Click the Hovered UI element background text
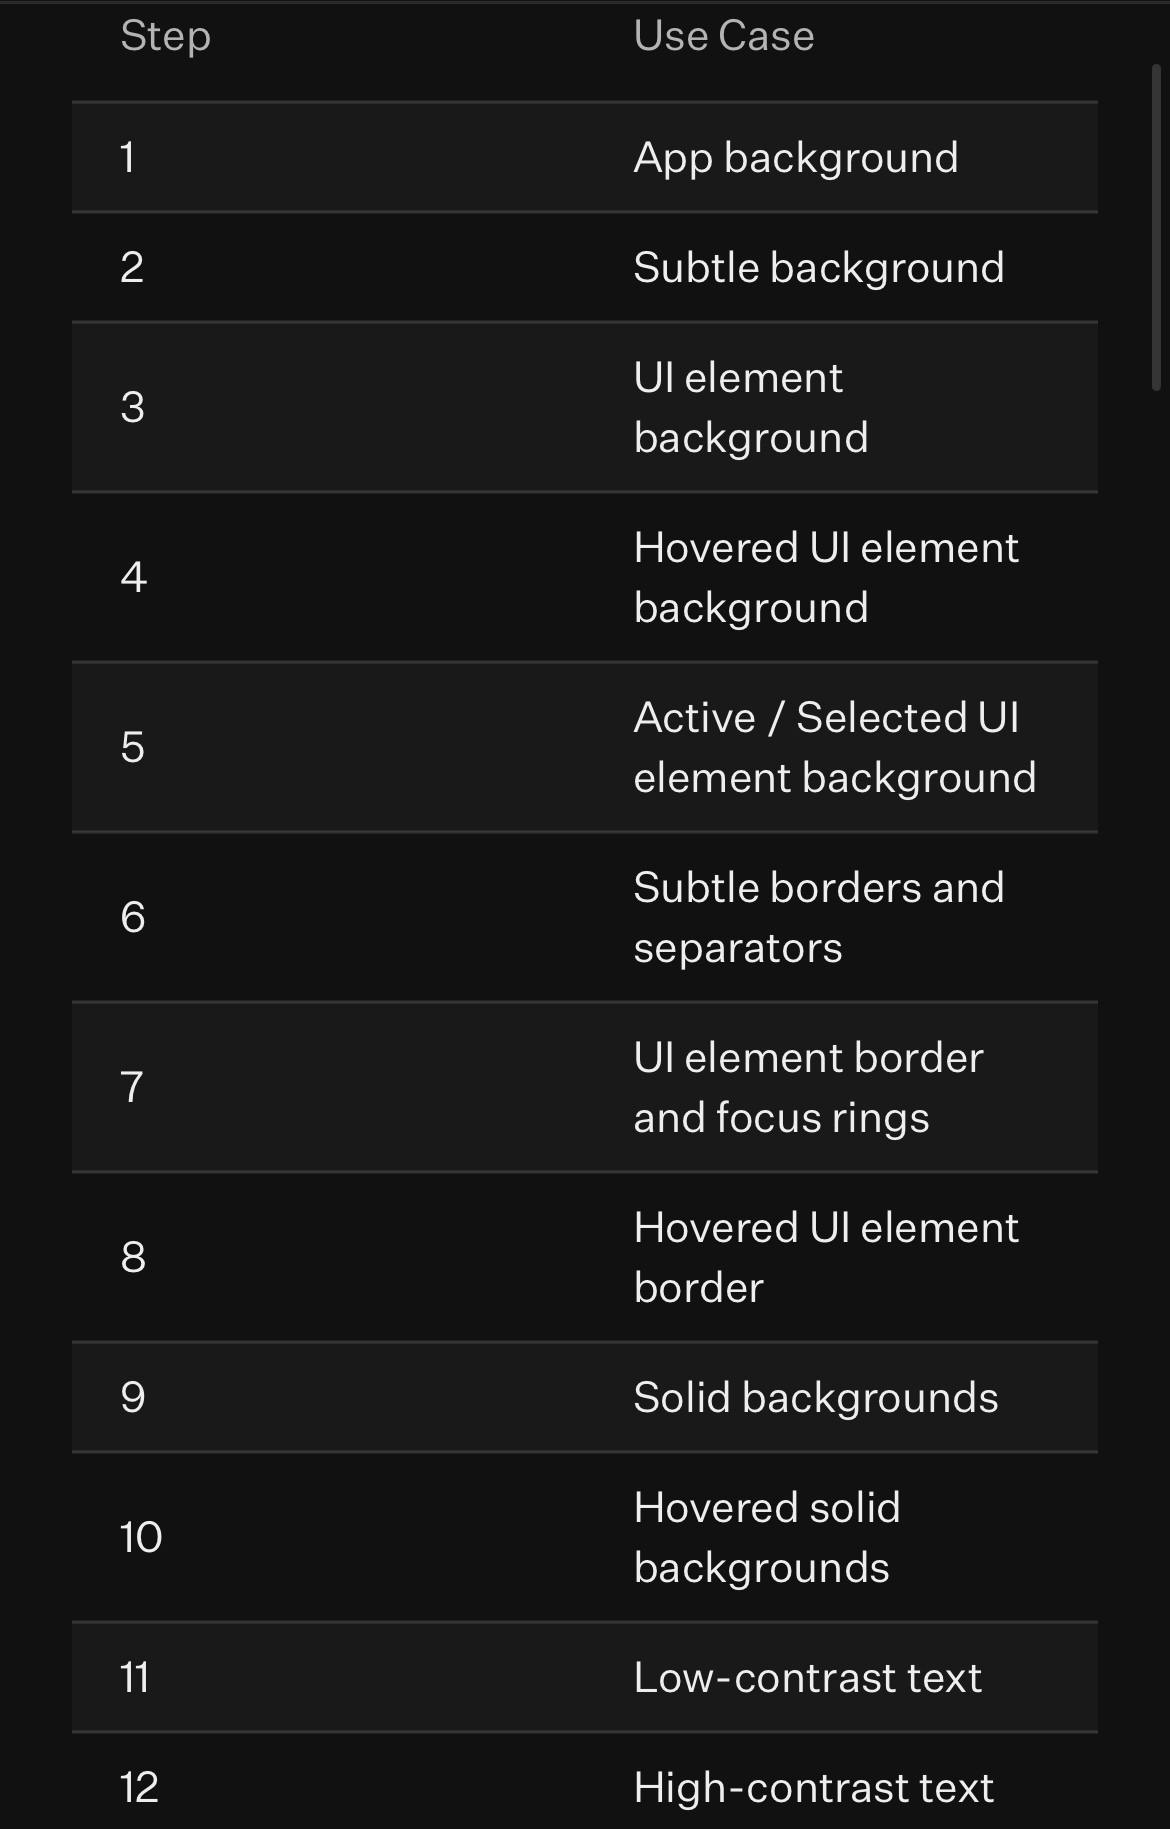Image resolution: width=1170 pixels, height=1829 pixels. click(x=825, y=577)
